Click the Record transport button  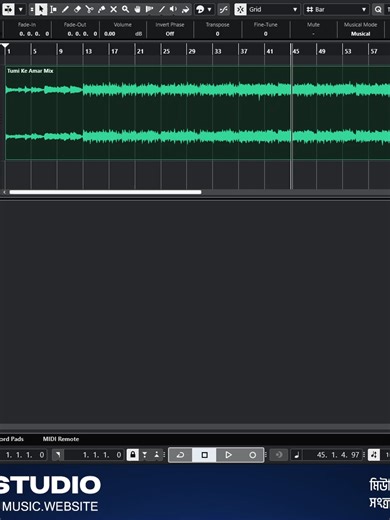click(x=252, y=455)
